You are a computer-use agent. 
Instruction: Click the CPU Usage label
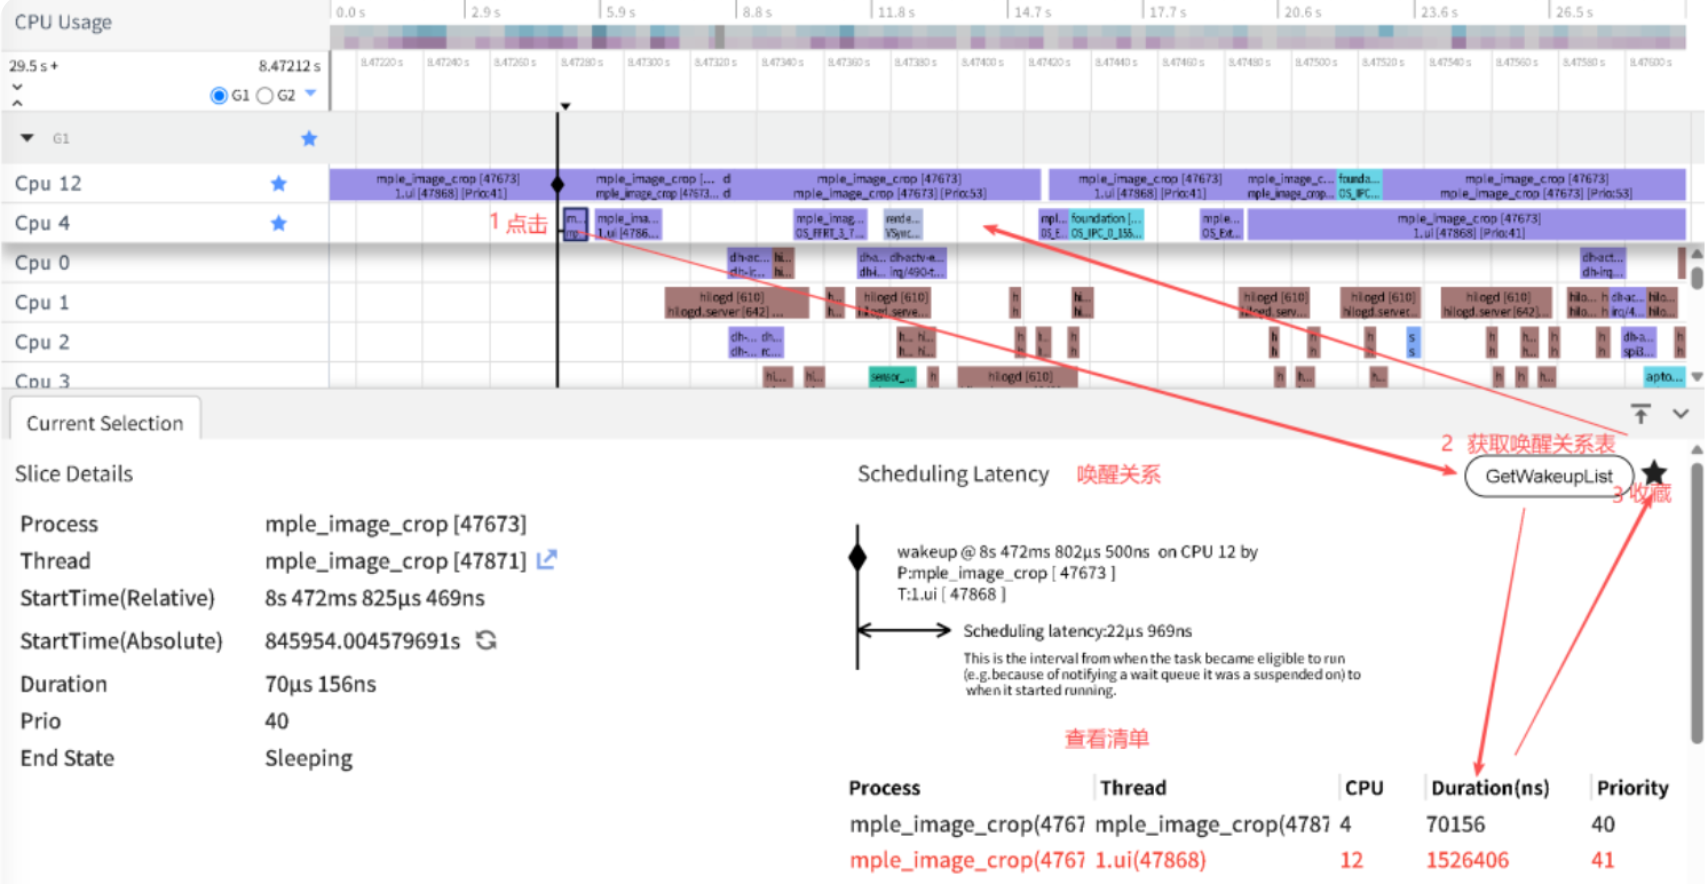point(63,22)
